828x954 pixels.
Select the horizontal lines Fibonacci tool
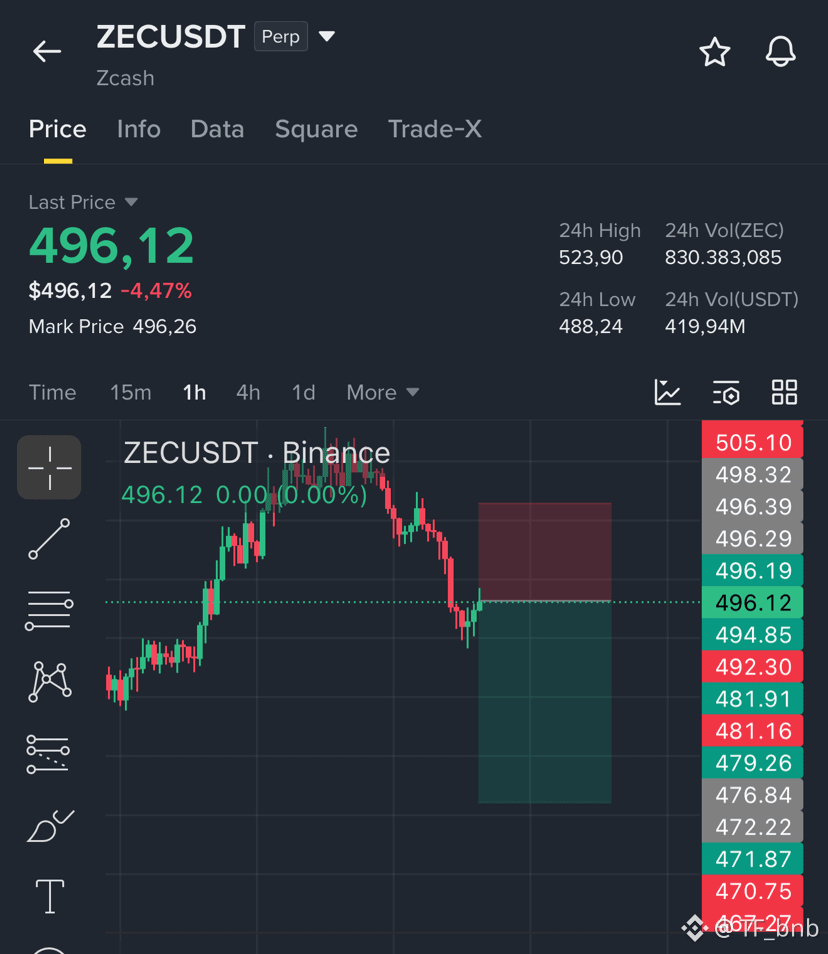pyautogui.click(x=49, y=610)
